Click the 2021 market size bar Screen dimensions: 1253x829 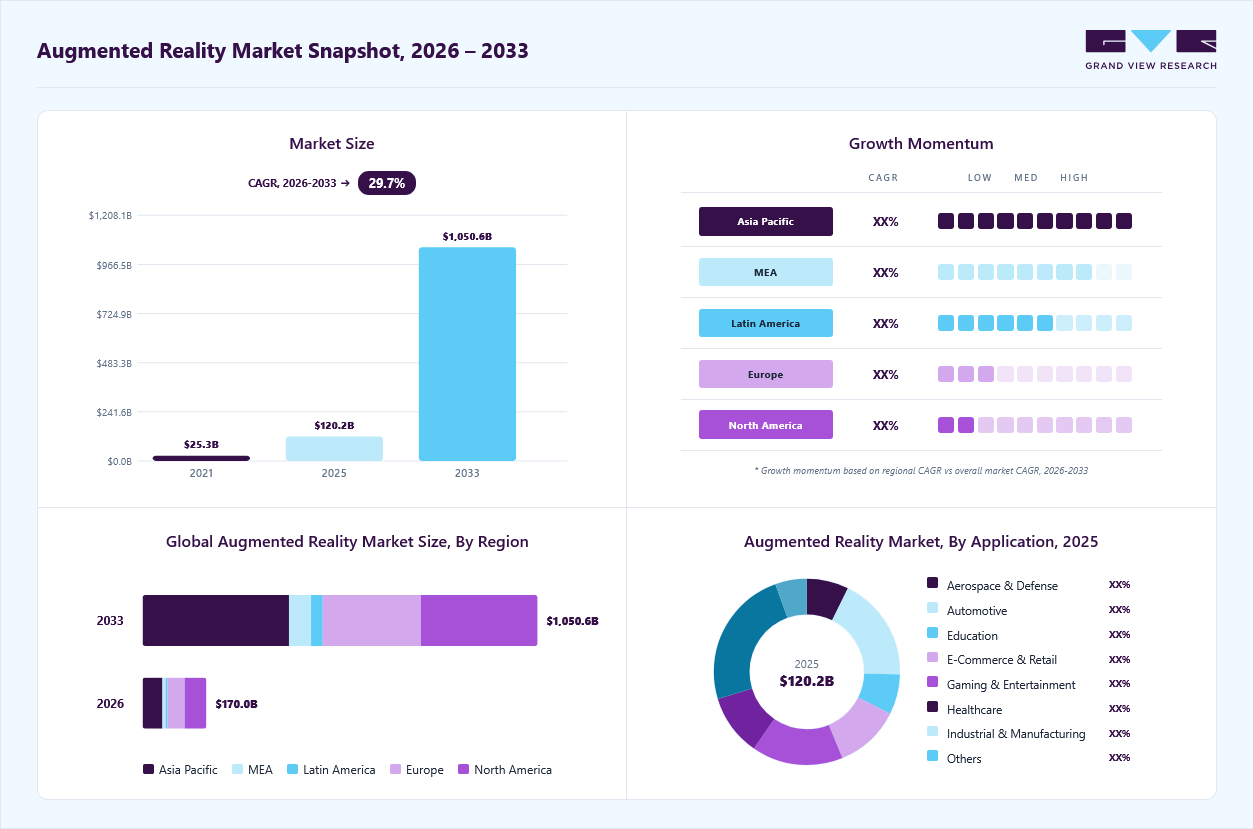tap(201, 458)
